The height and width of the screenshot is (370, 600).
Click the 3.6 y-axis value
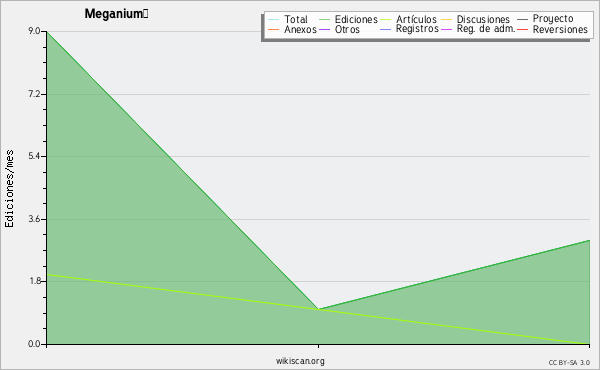(34, 219)
